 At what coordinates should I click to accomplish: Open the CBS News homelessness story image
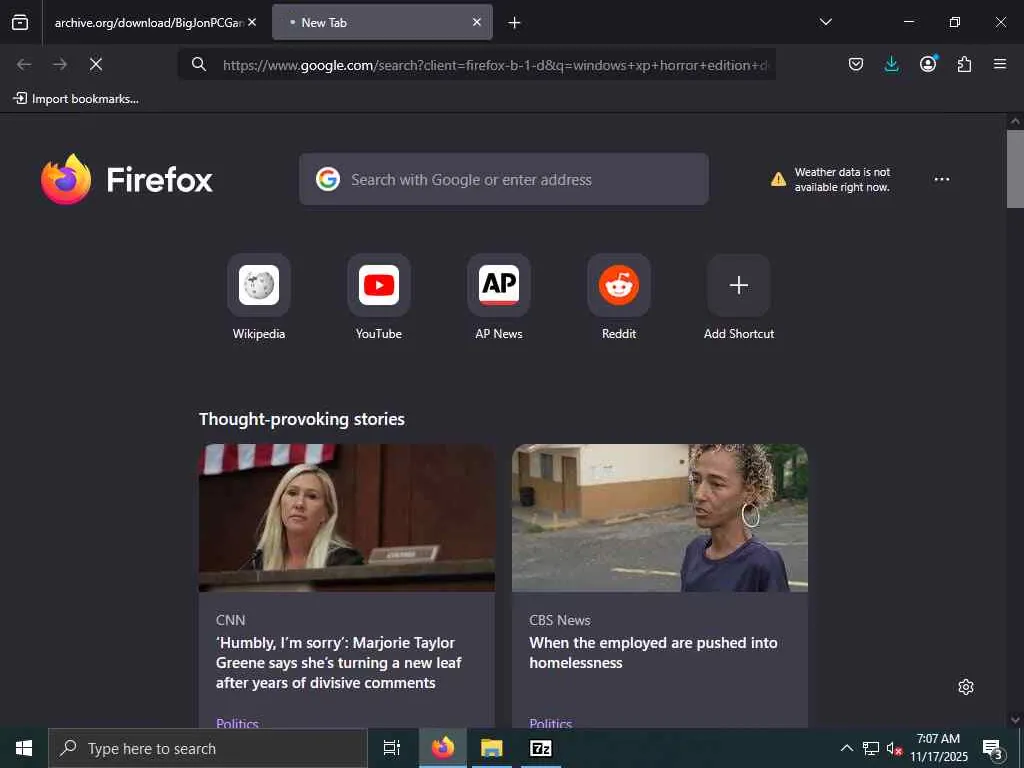point(660,518)
